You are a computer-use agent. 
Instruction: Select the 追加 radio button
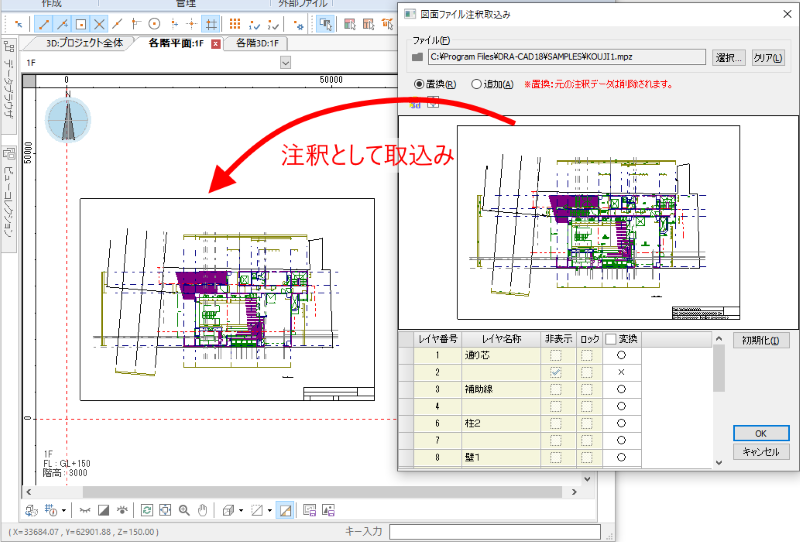click(476, 84)
